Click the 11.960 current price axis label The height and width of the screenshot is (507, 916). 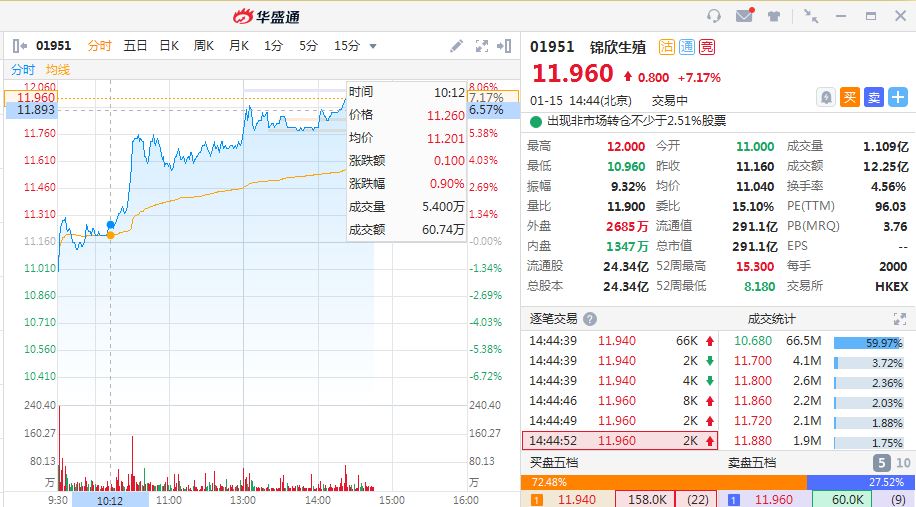(31, 98)
